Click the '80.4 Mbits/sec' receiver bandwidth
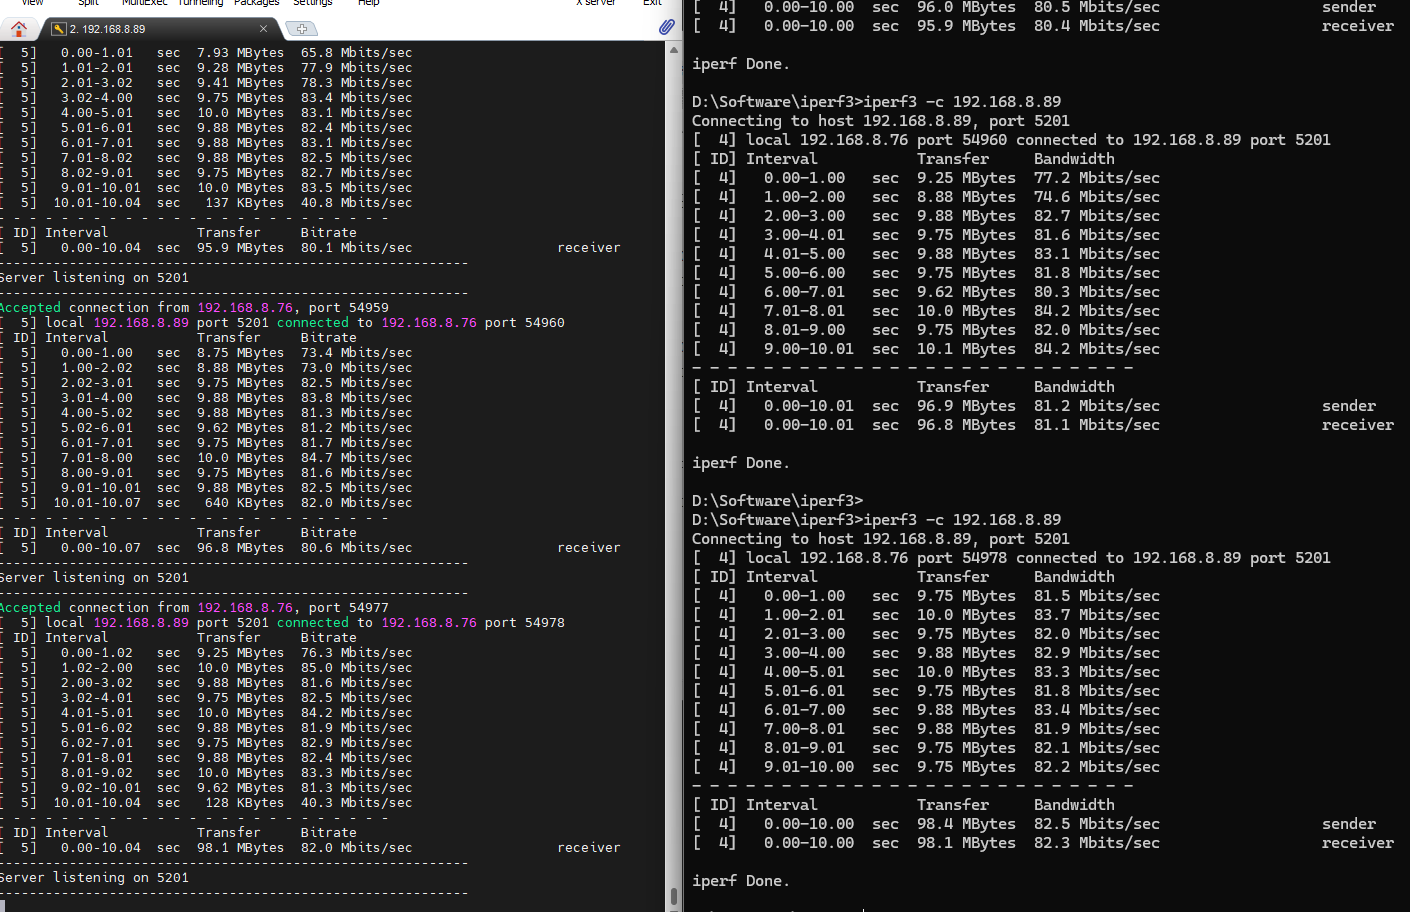The height and width of the screenshot is (912, 1410). coord(1097,26)
